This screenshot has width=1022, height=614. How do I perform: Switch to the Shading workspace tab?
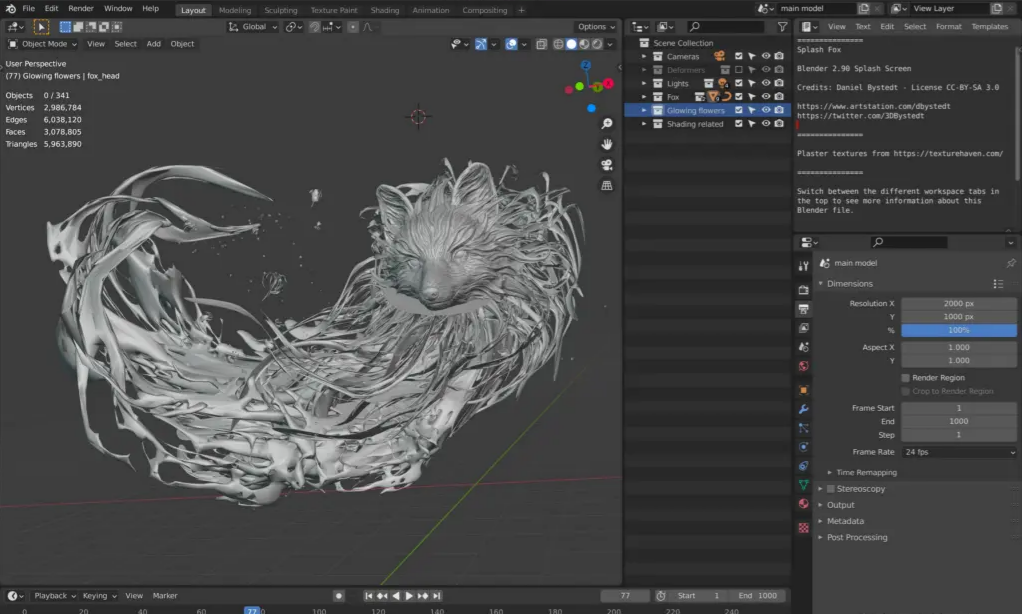pyautogui.click(x=385, y=10)
